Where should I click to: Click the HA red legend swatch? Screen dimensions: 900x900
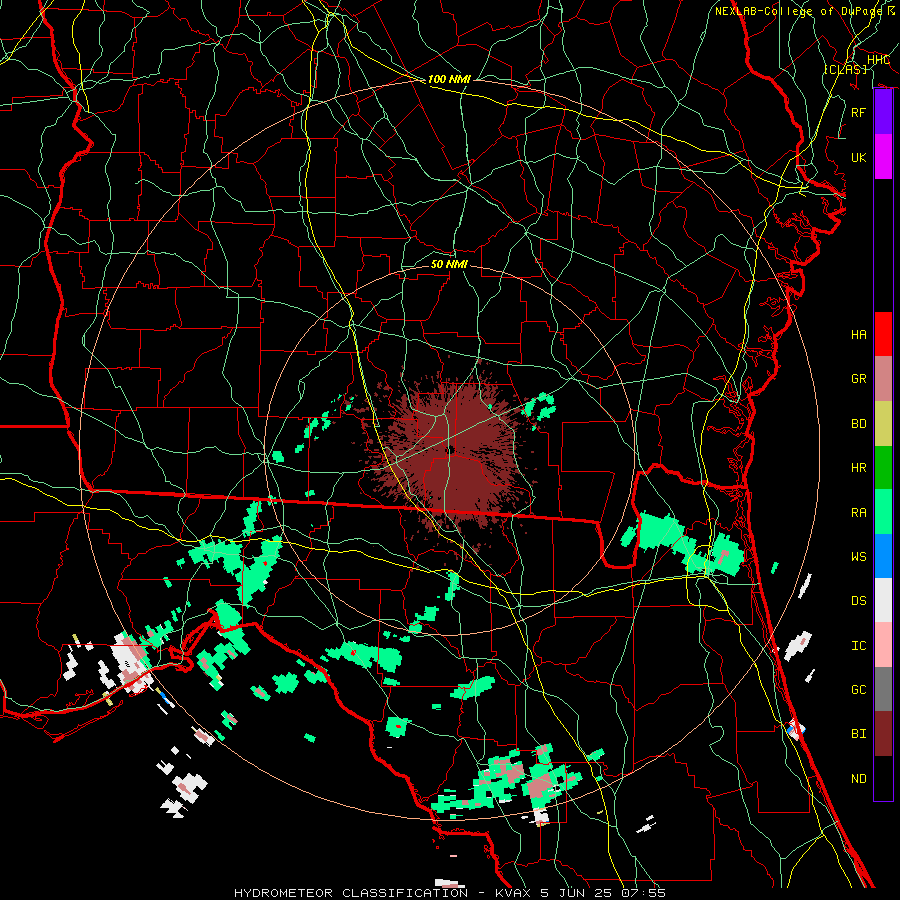coord(883,334)
